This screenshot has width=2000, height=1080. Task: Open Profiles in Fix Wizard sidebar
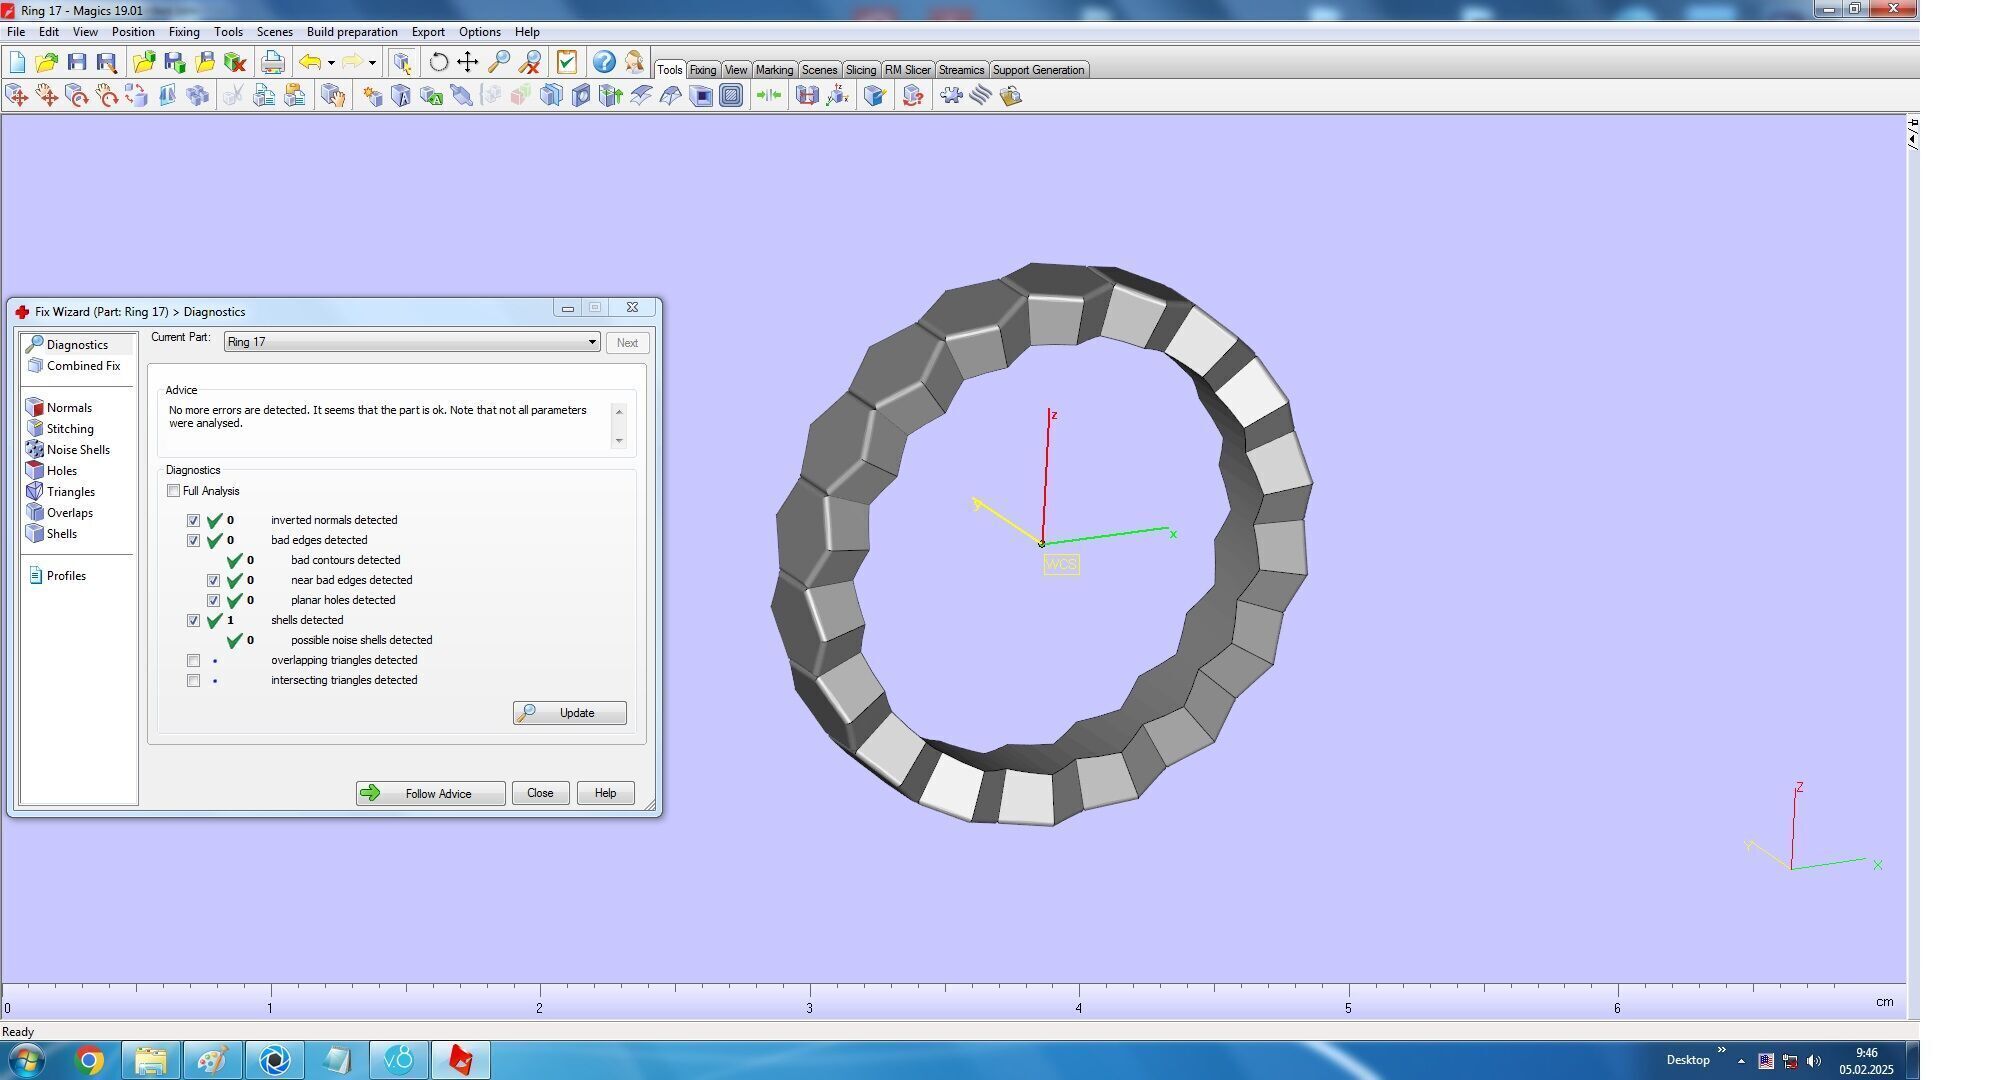coord(58,576)
